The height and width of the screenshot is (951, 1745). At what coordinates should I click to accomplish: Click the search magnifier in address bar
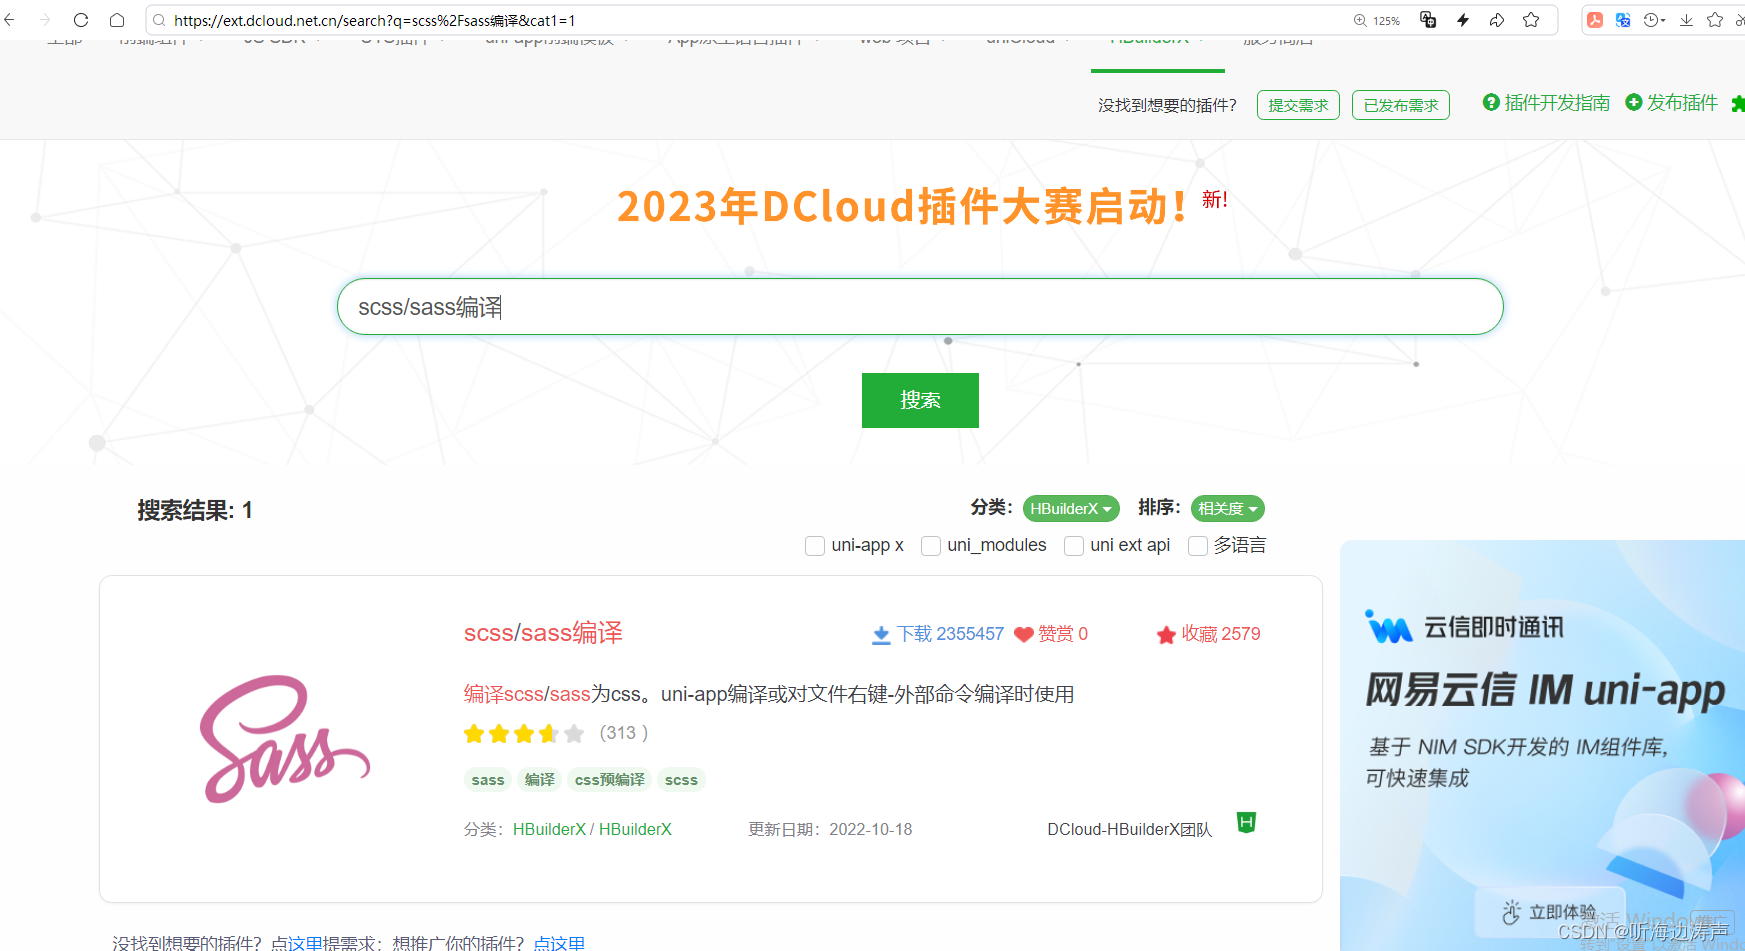[159, 20]
